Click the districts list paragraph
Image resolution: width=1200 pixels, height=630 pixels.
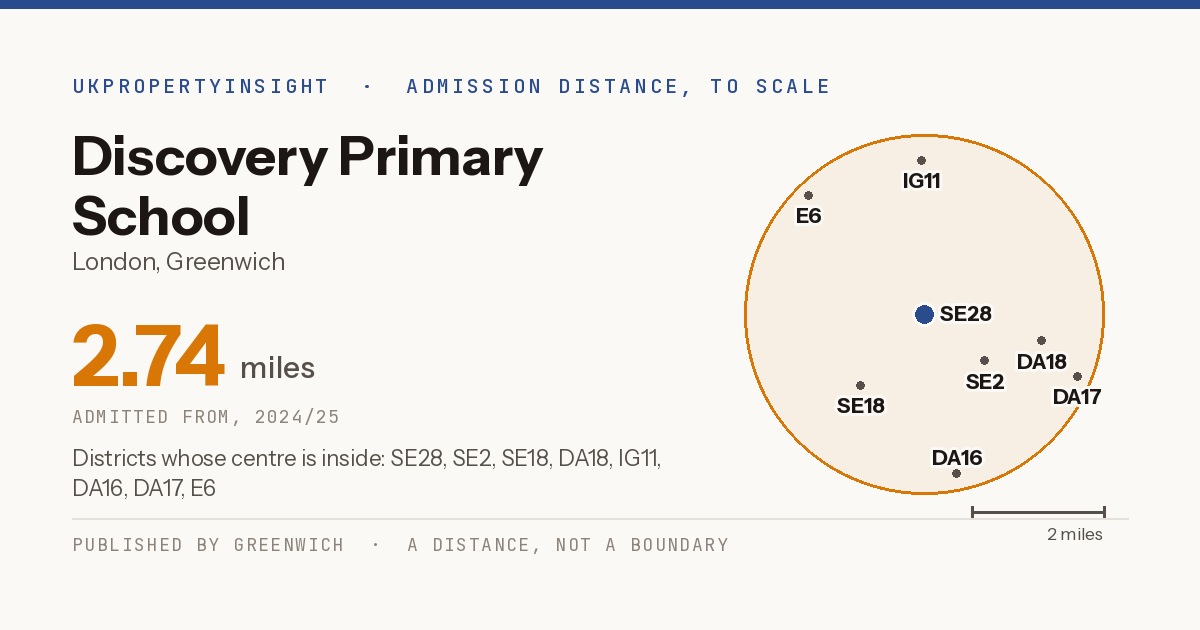click(367, 473)
